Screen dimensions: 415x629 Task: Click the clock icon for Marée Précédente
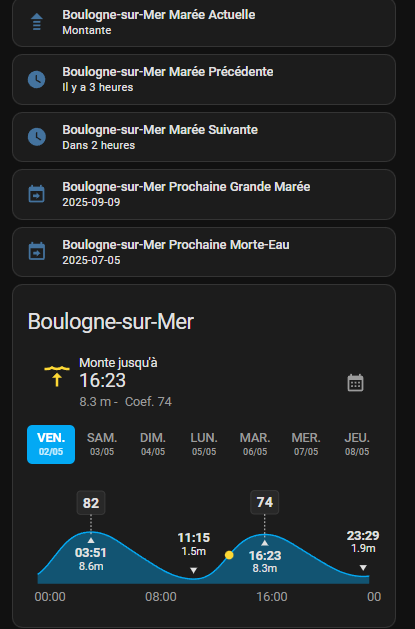pyautogui.click(x=36, y=79)
